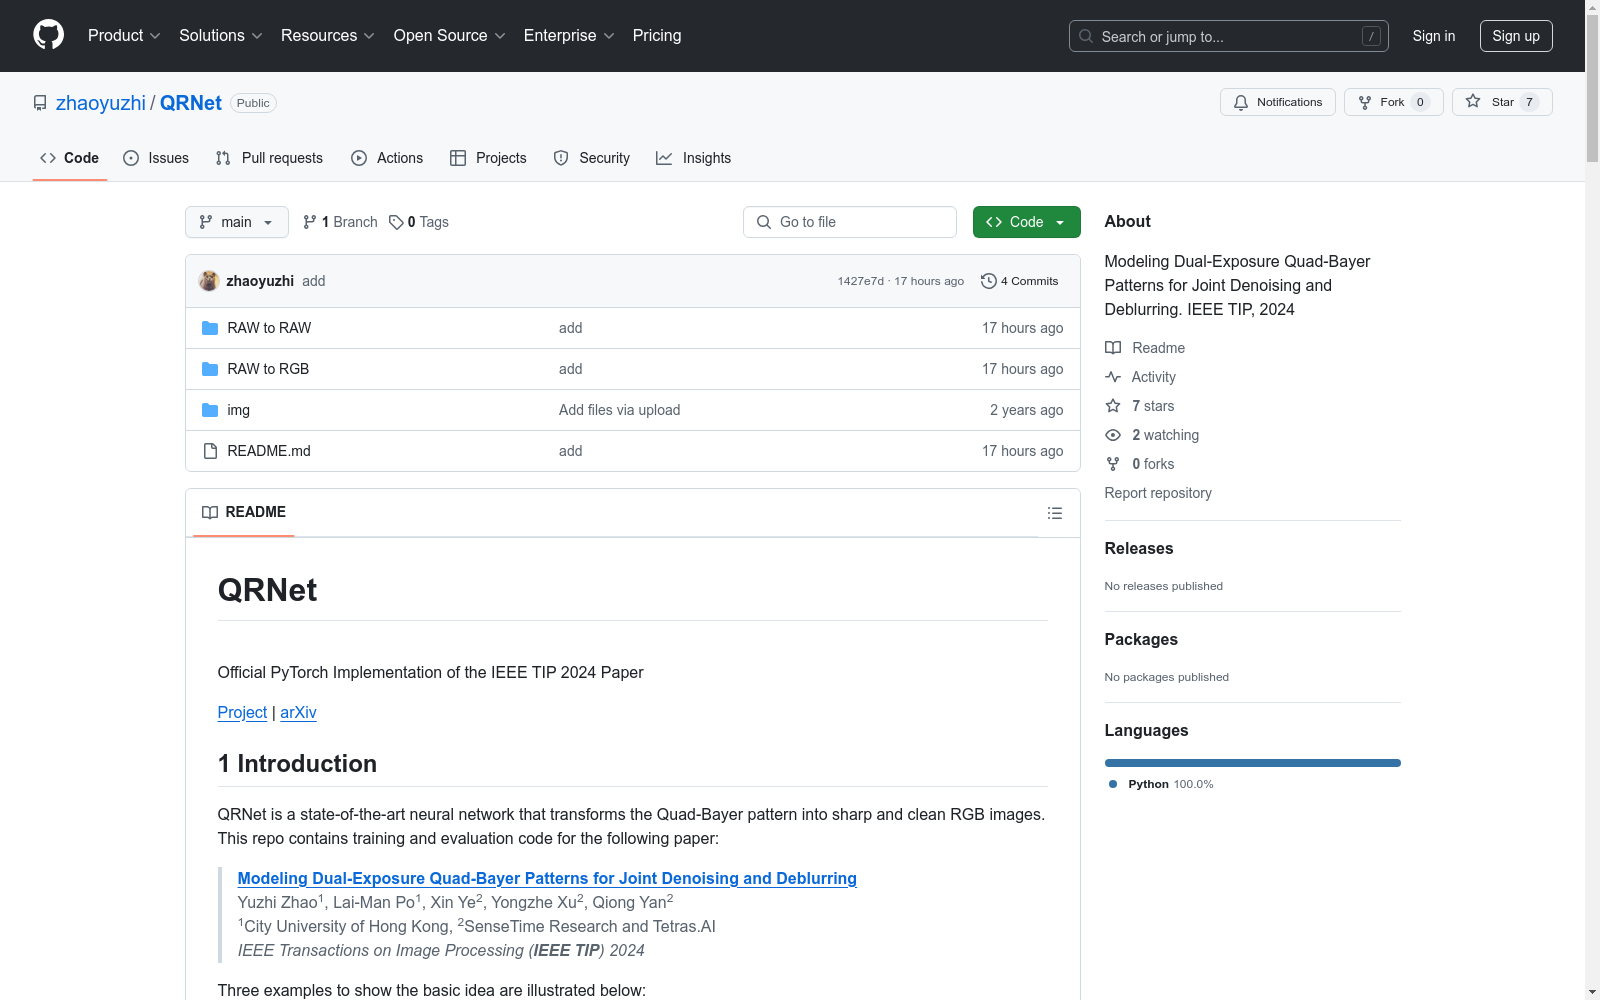Click the magnifier icon in Go to file
This screenshot has height=1000, width=1600.
[764, 222]
